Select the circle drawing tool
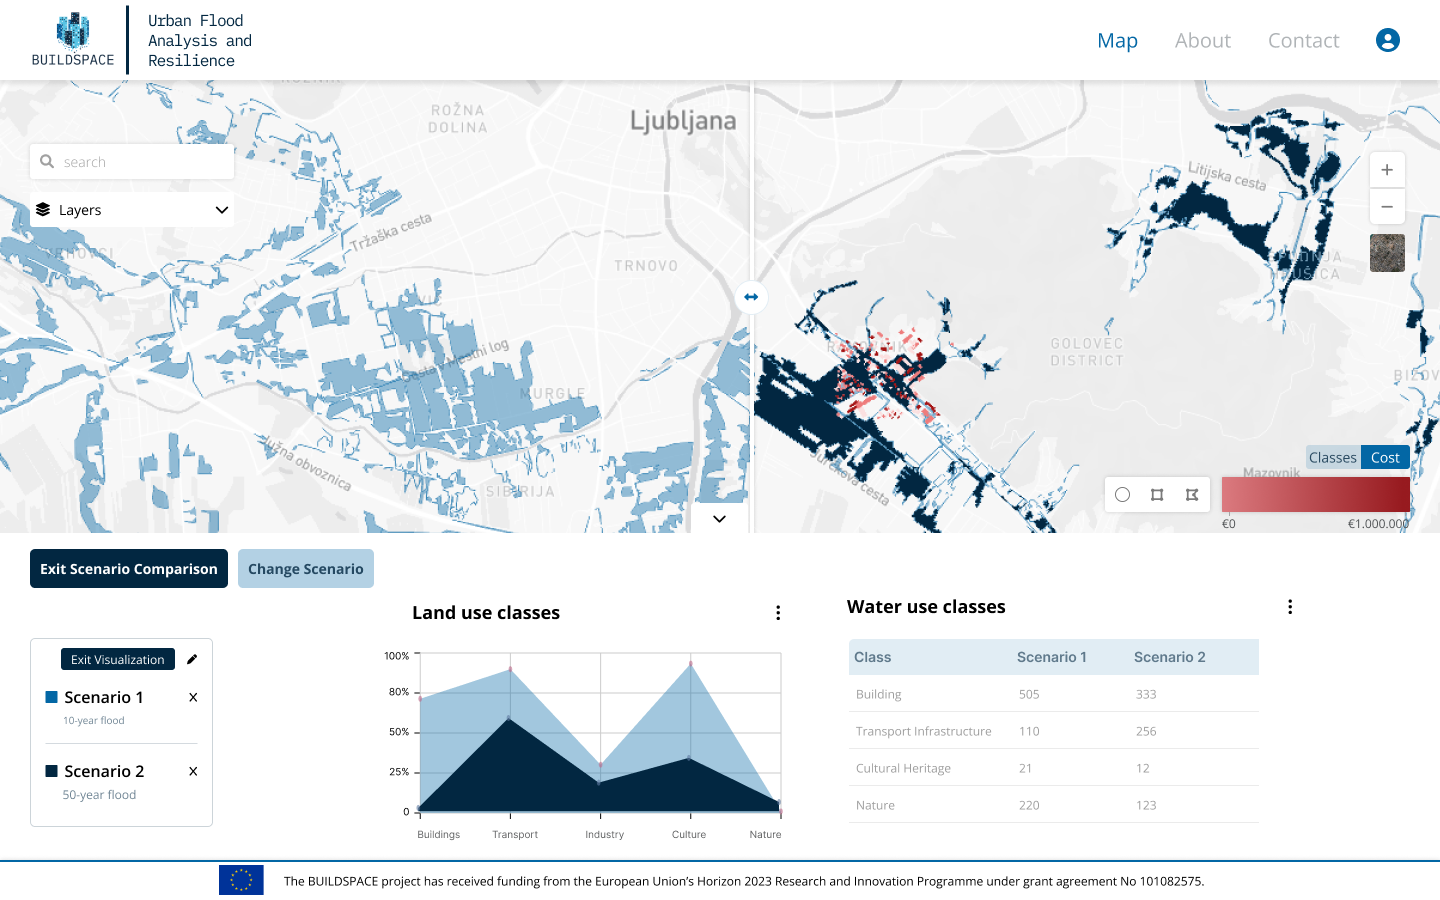Screen dimensions: 1440x900 [x=1123, y=495]
